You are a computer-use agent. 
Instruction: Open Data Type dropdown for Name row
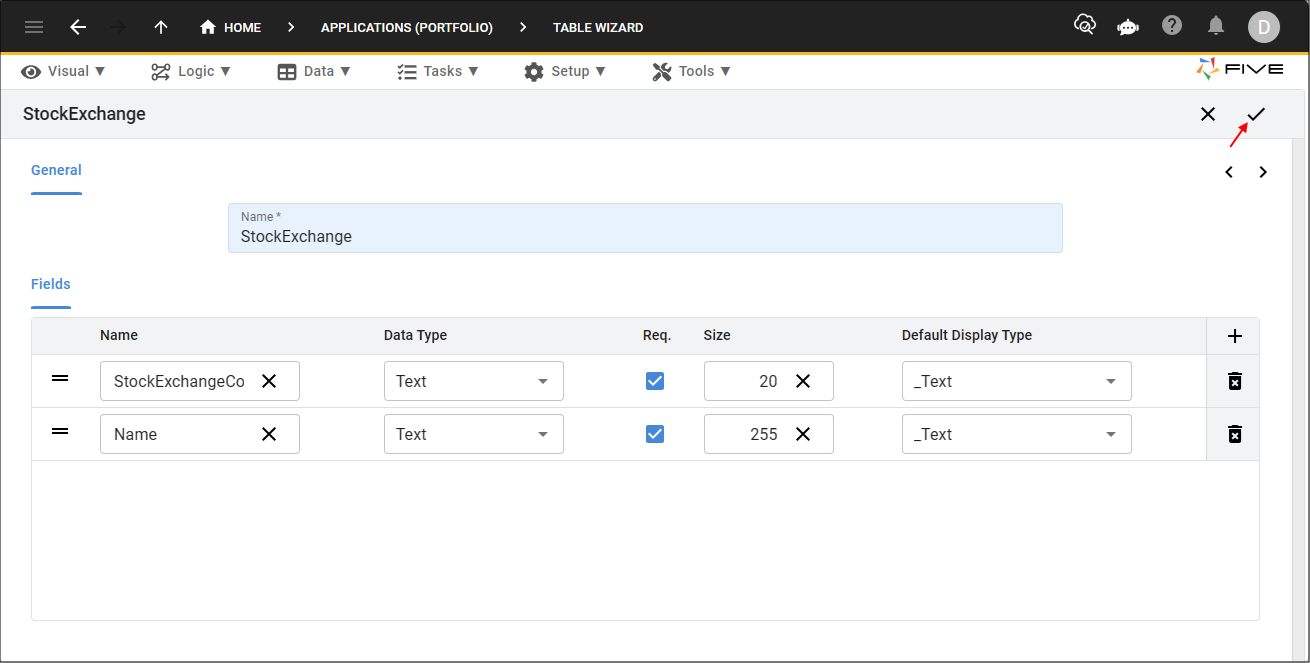click(474, 434)
